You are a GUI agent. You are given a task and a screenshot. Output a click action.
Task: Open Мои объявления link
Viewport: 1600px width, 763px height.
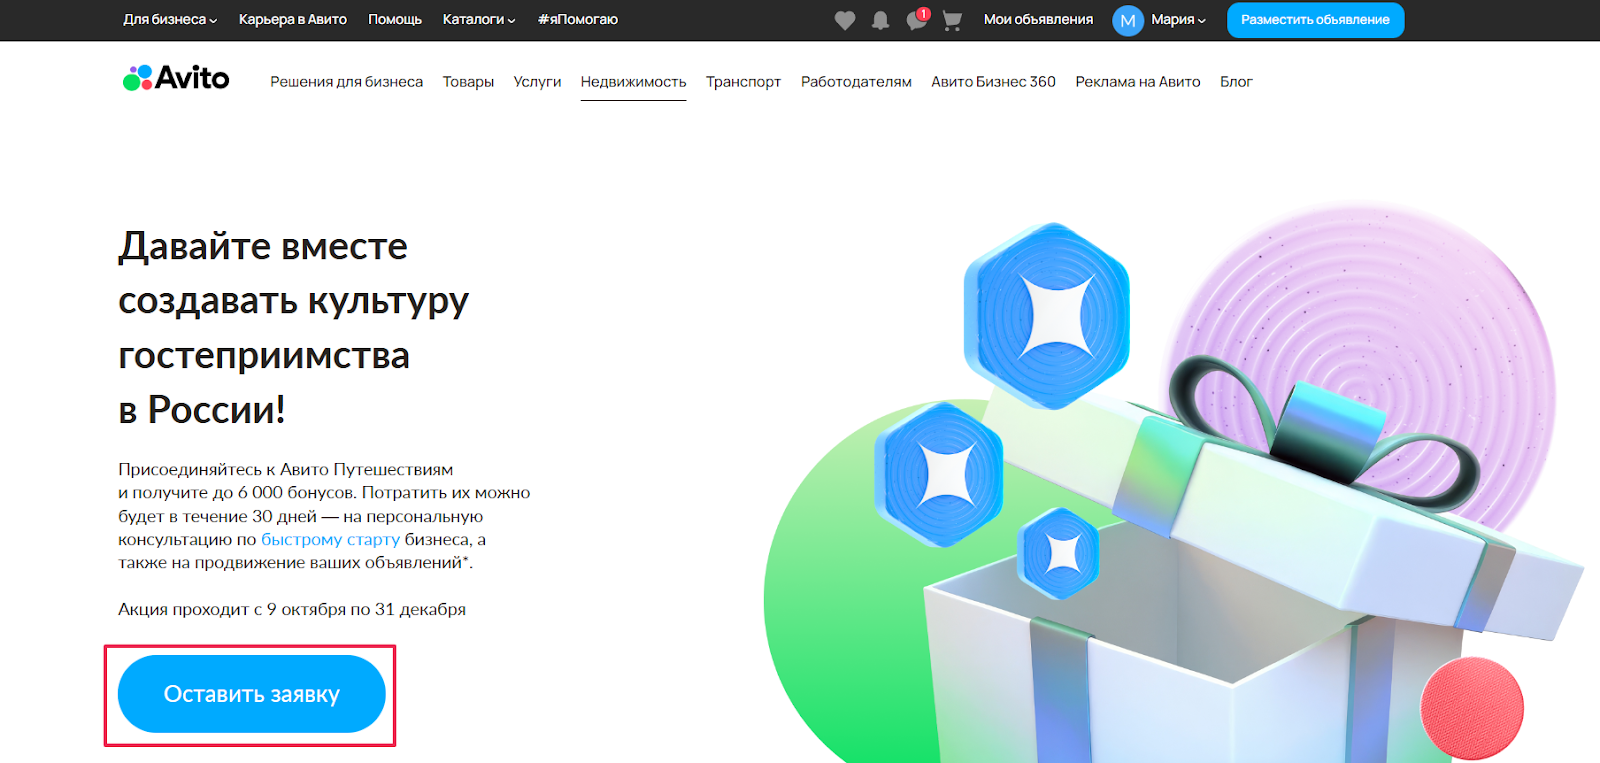coord(1038,19)
